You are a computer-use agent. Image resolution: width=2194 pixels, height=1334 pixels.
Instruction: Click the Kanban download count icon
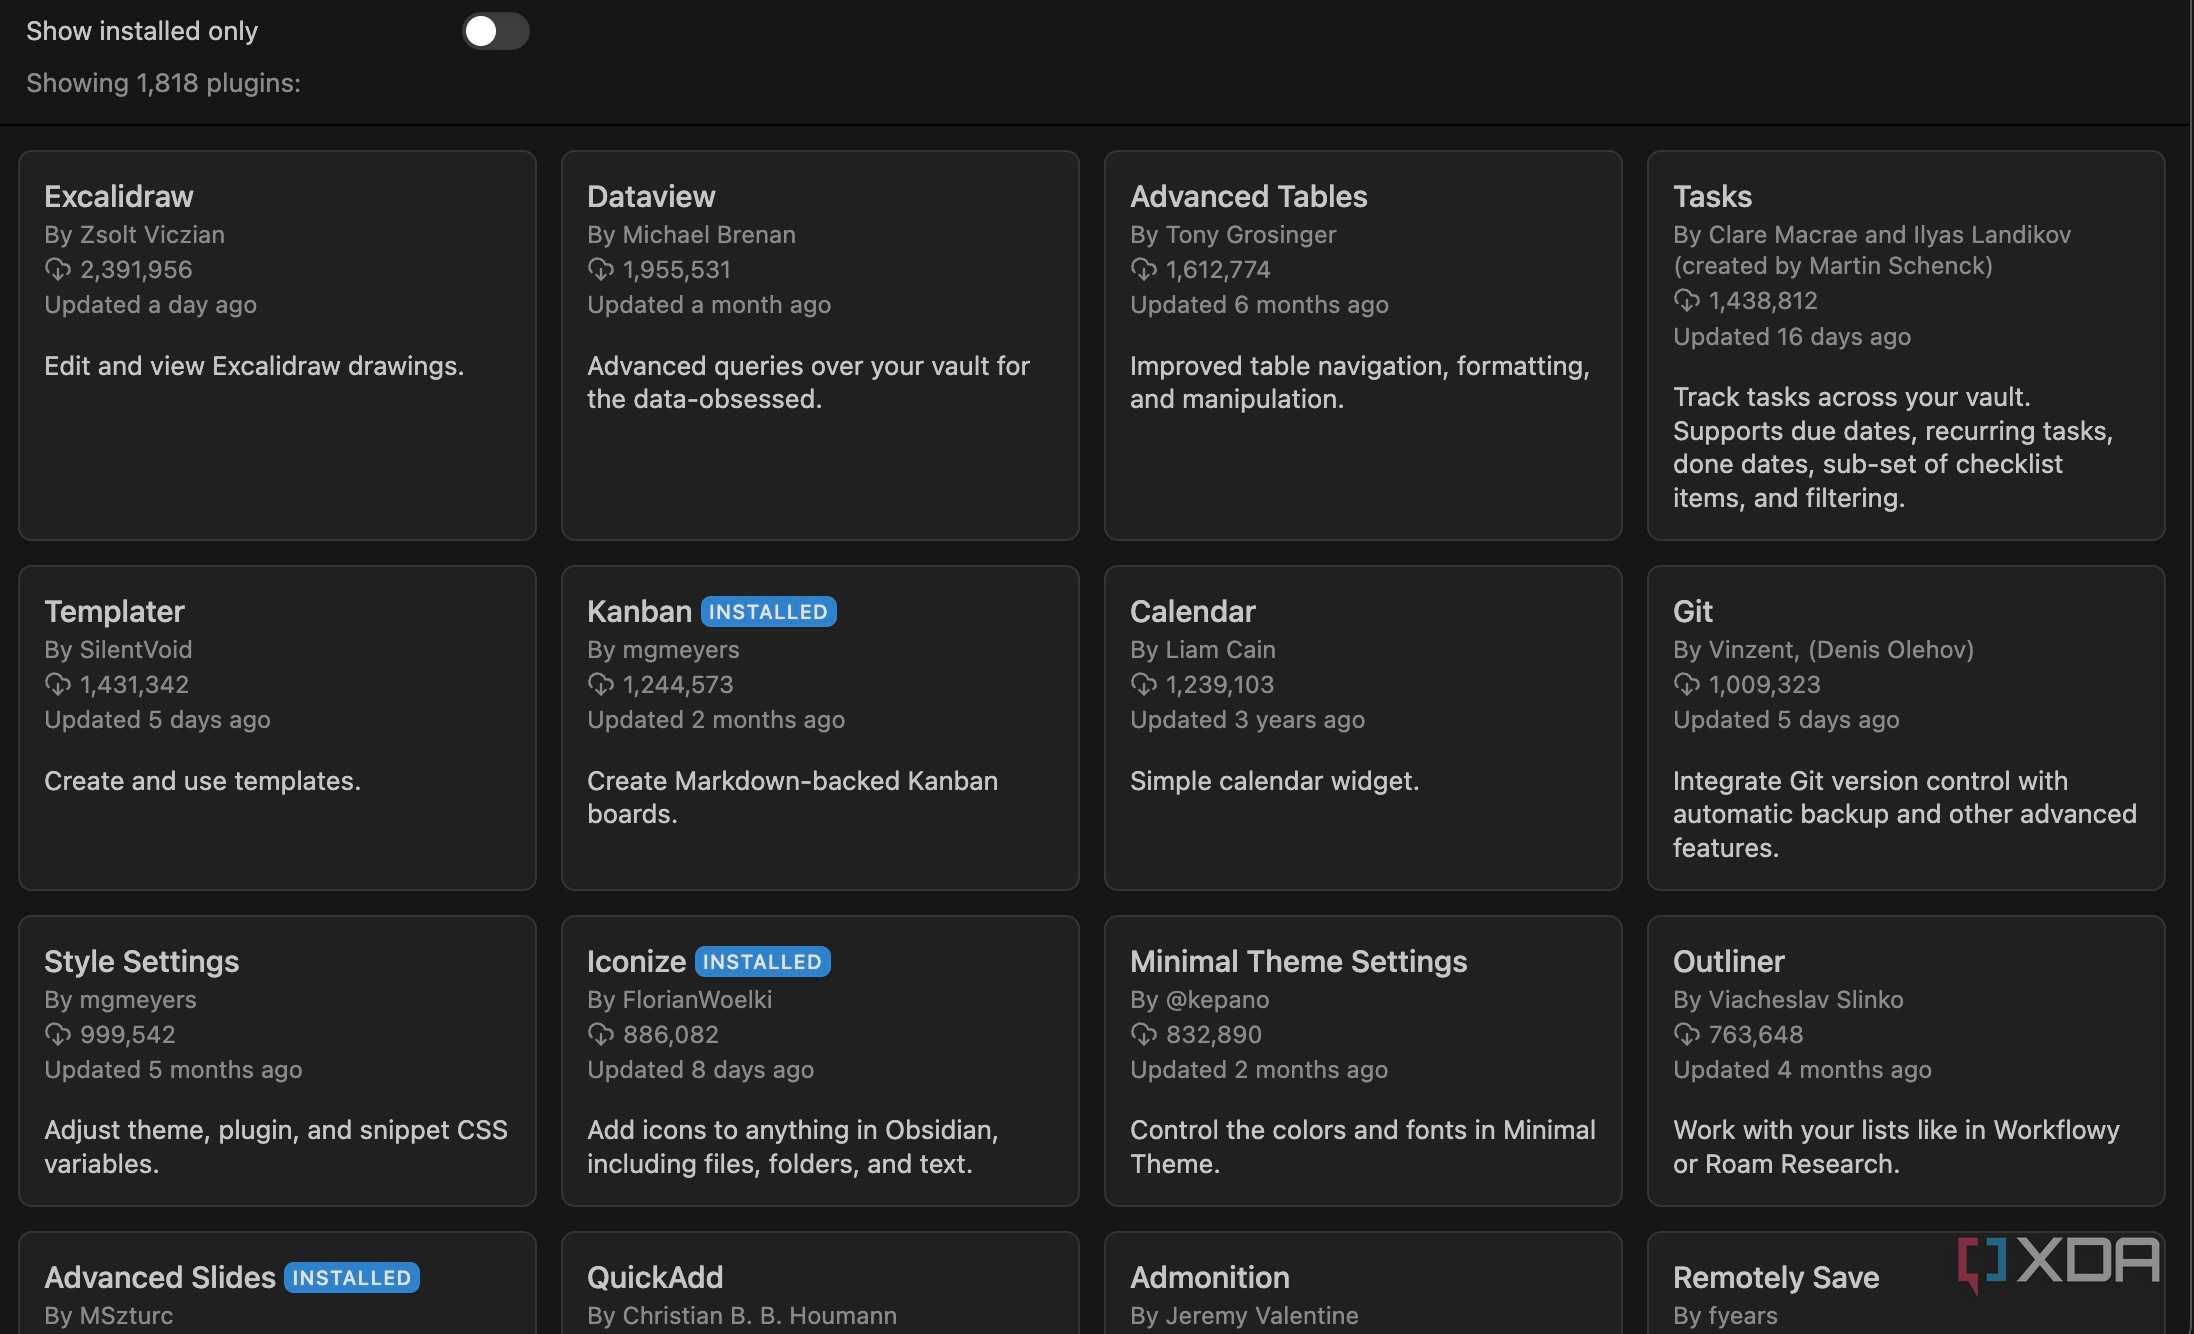(601, 685)
